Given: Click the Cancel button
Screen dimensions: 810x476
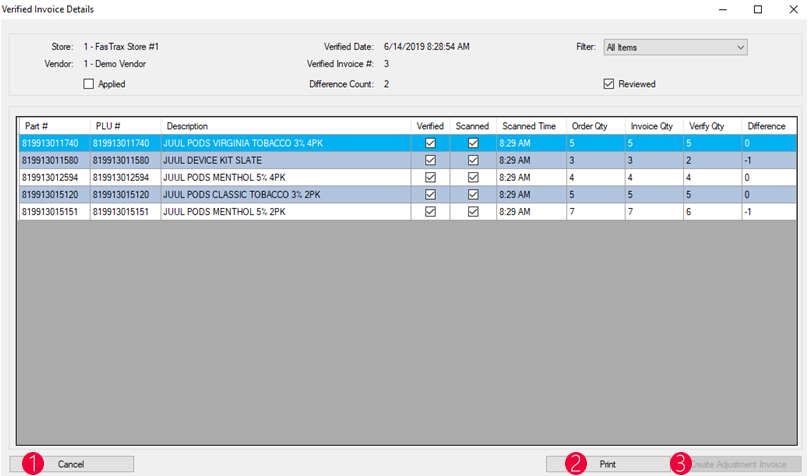Looking at the screenshot, I should [x=72, y=464].
